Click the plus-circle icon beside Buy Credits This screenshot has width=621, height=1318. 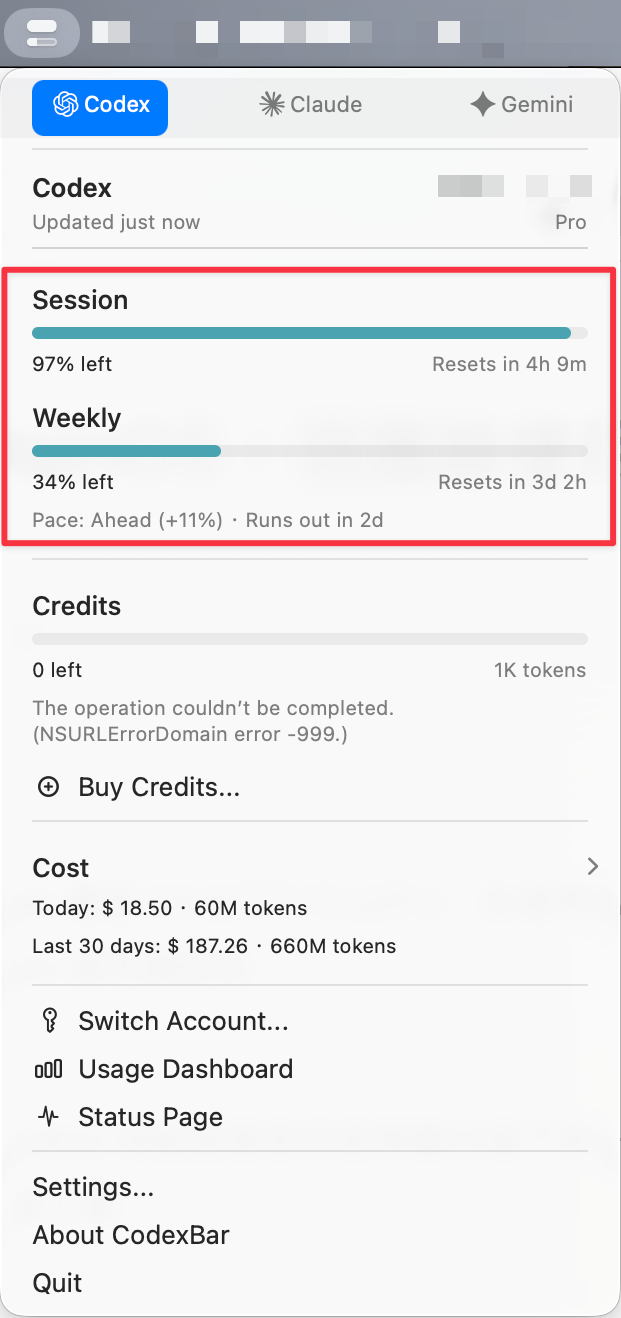click(48, 787)
